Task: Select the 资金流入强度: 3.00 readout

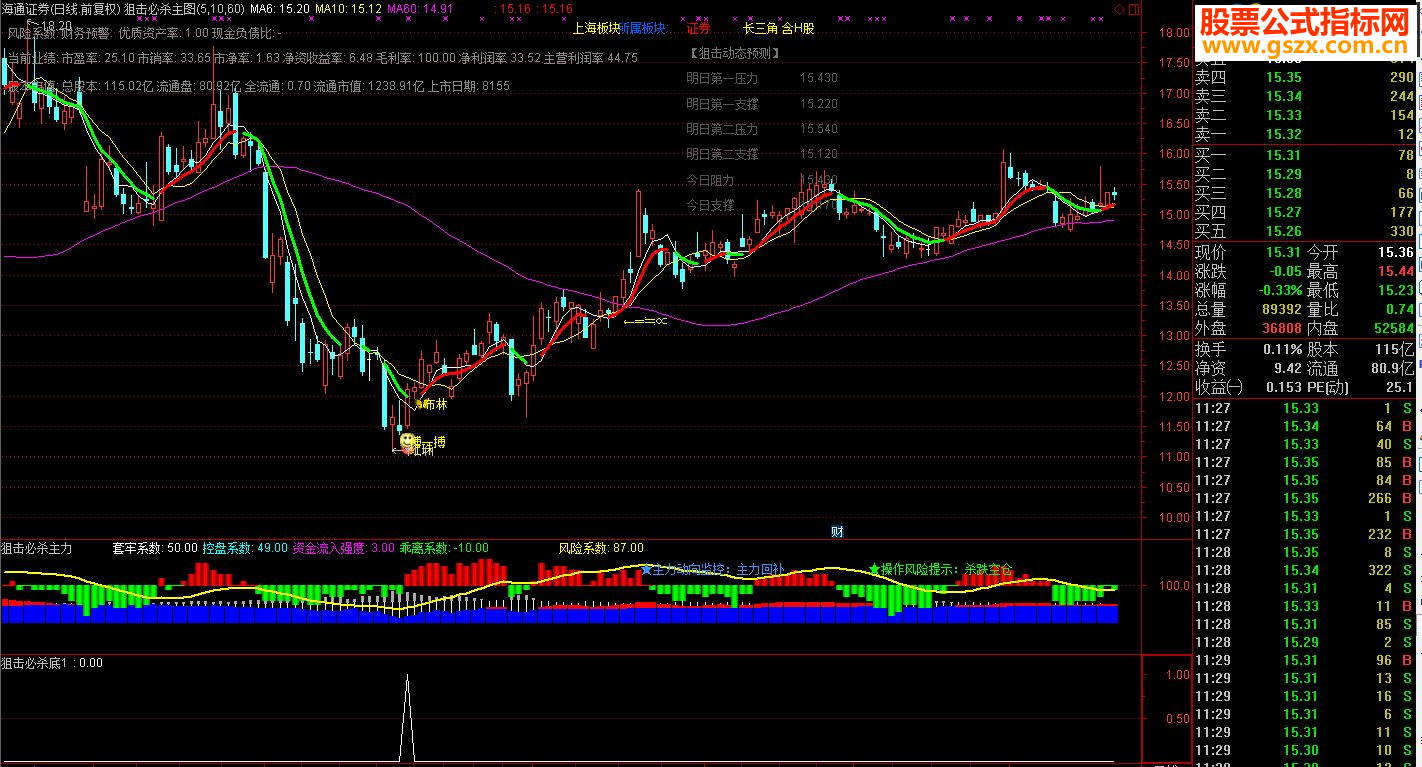Action: pos(343,548)
